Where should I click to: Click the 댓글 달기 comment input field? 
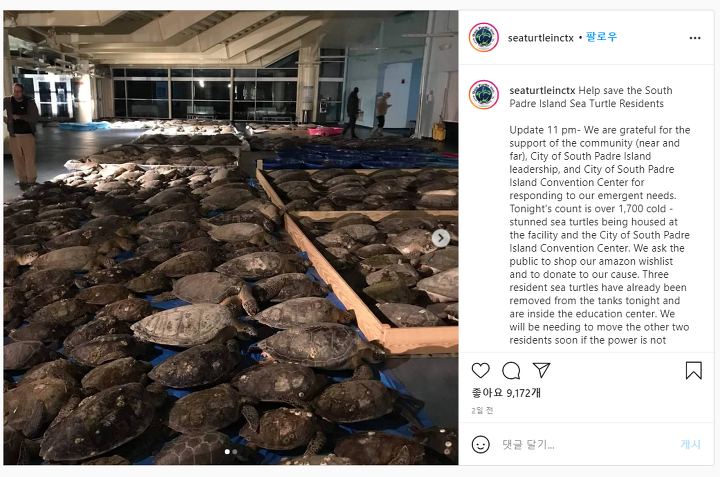pyautogui.click(x=588, y=444)
